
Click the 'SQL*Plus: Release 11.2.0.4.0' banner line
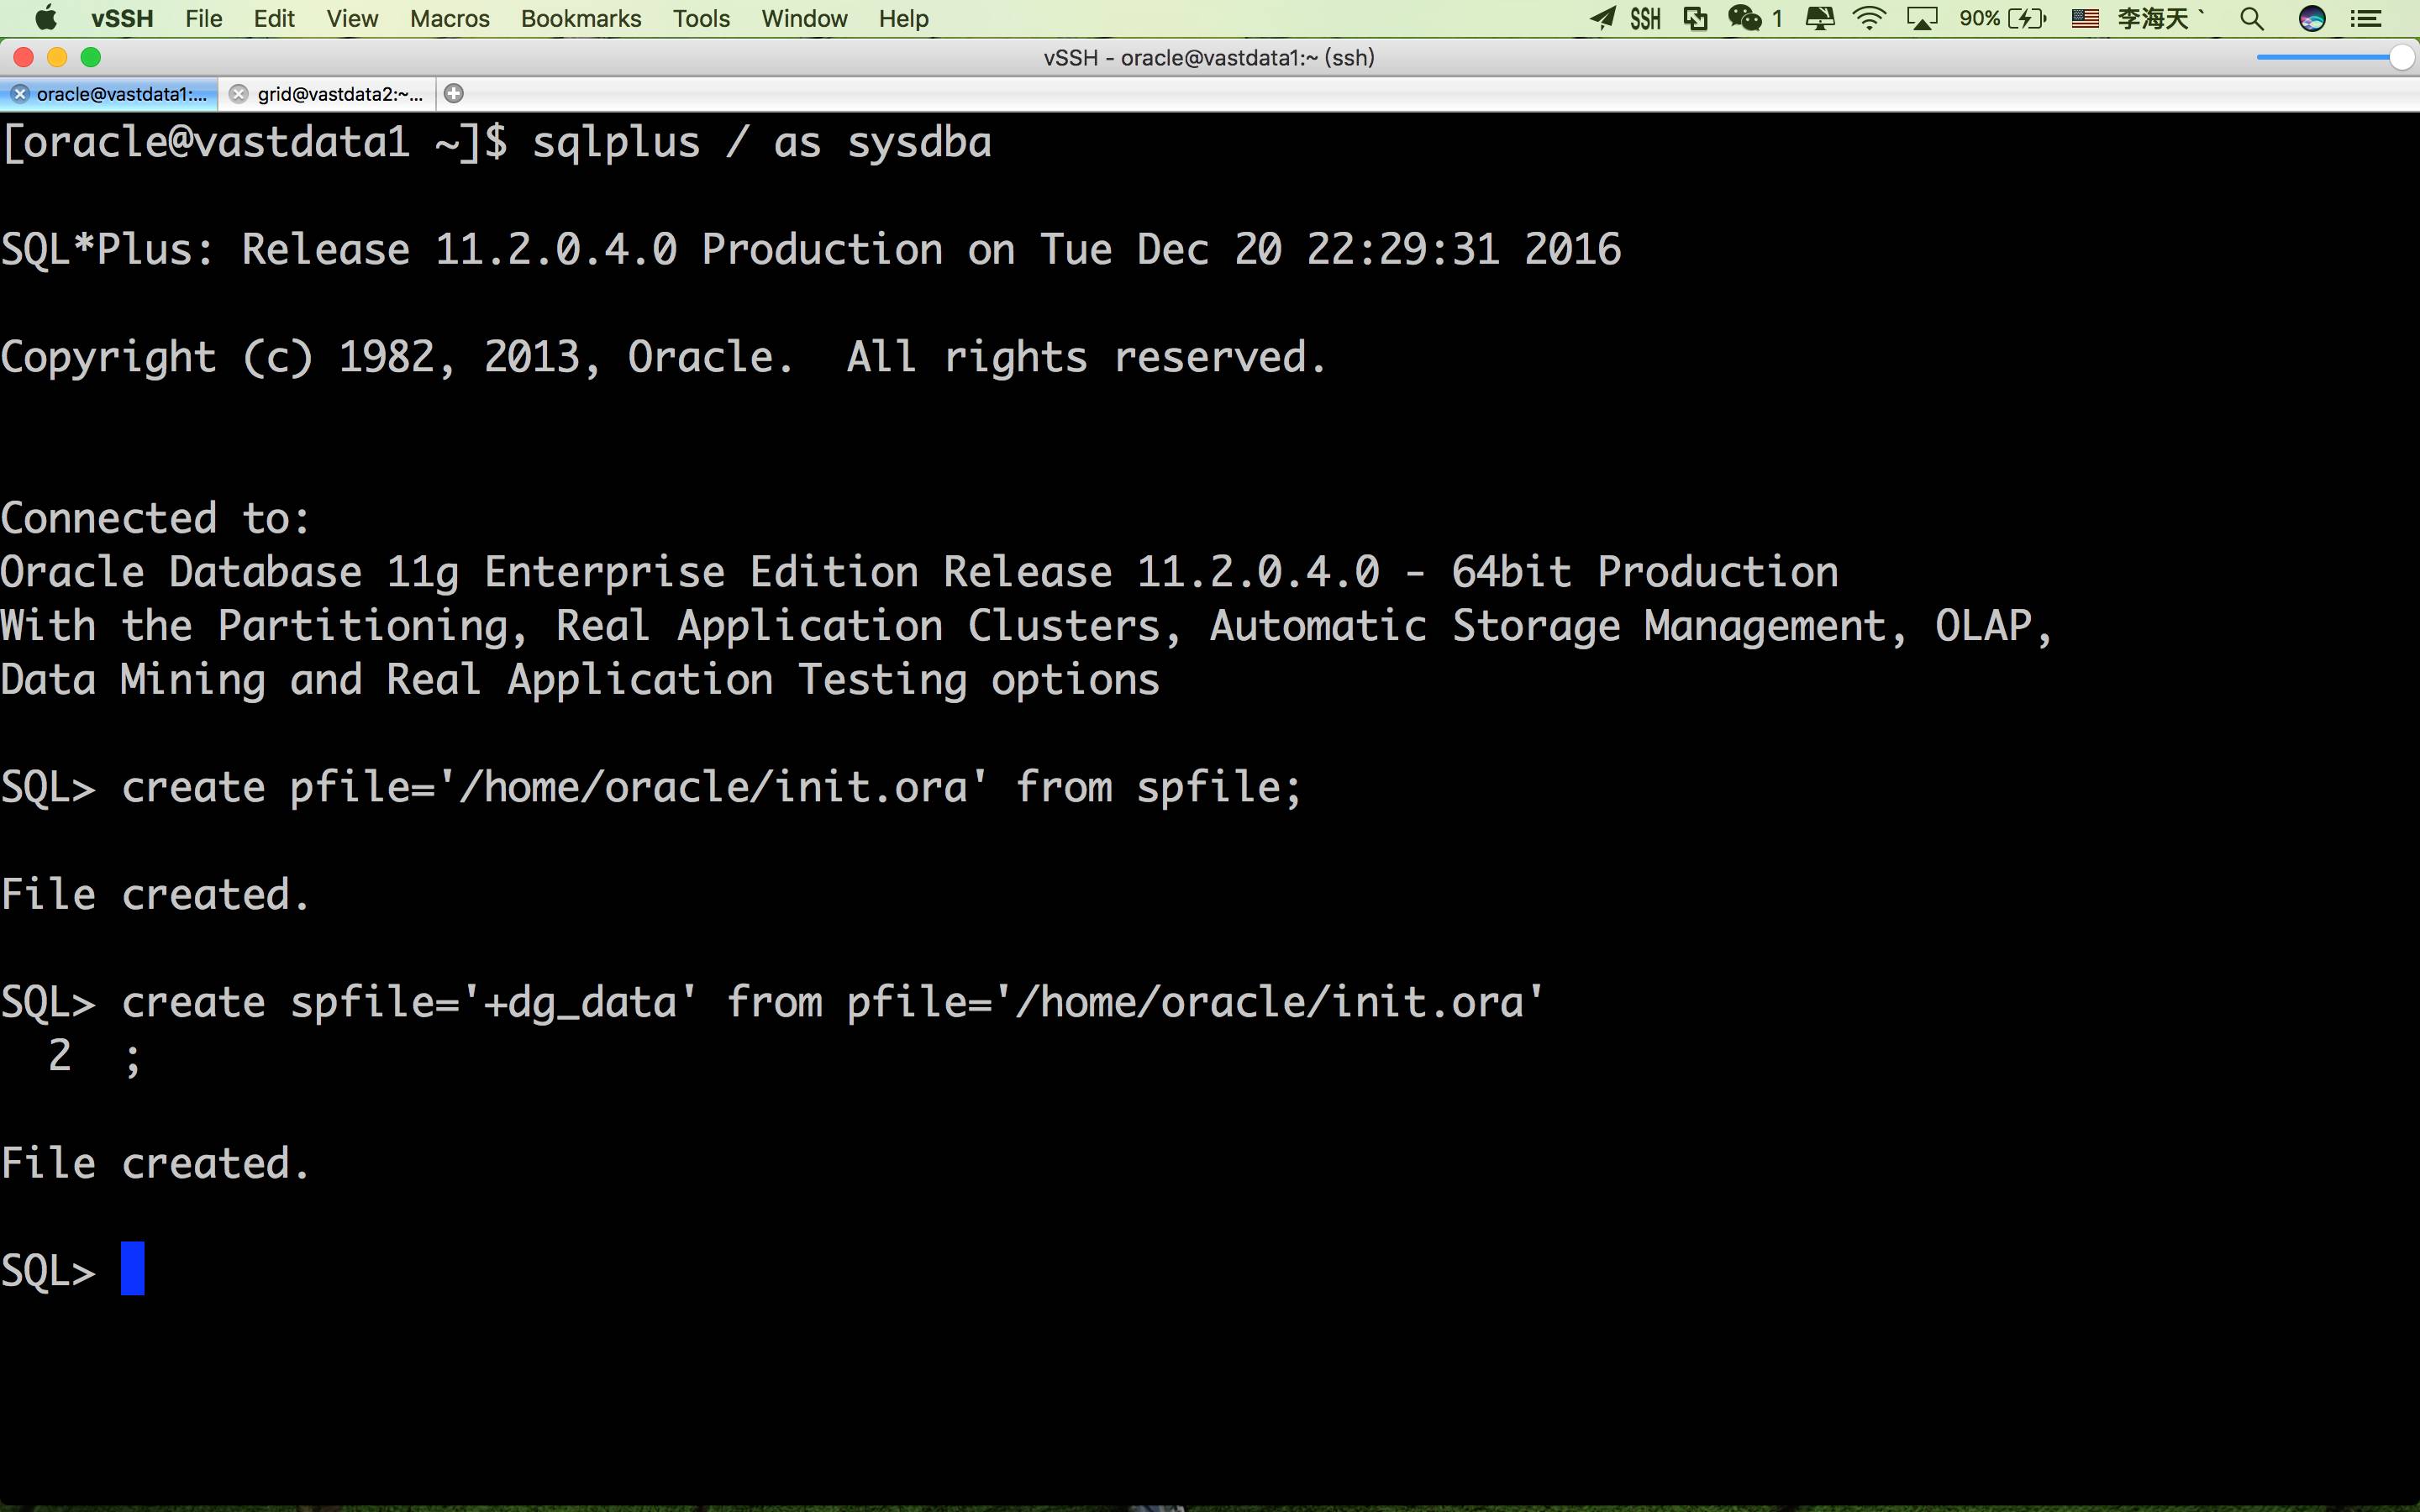[x=811, y=249]
